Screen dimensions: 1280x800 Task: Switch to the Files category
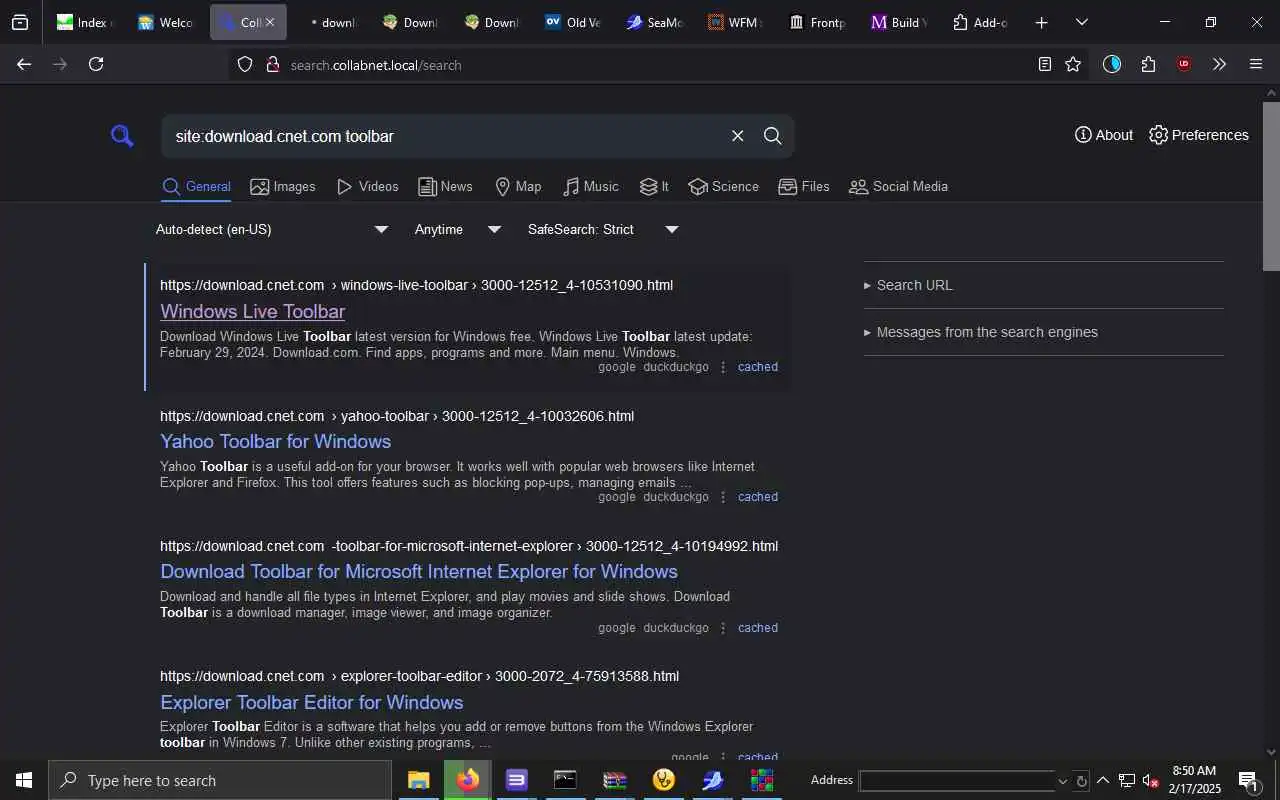click(804, 186)
